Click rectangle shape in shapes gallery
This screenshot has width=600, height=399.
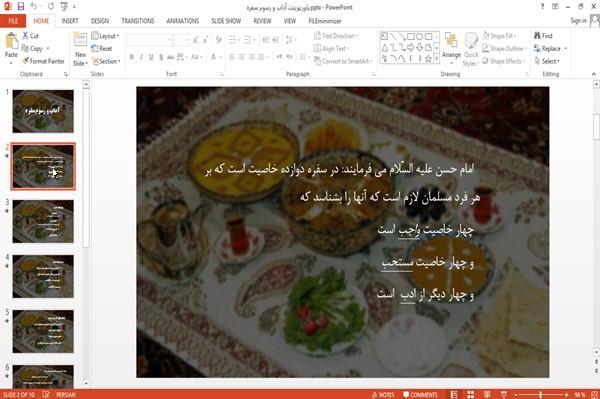point(411,37)
